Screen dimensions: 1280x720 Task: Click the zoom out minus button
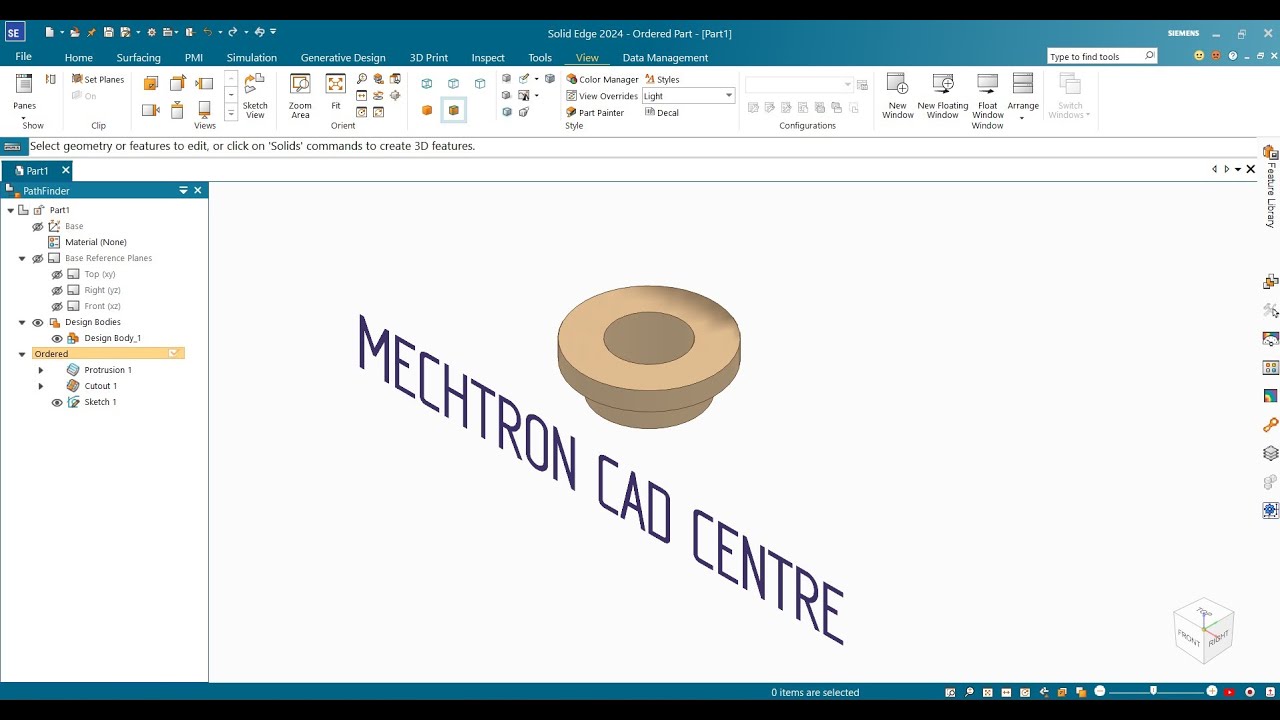coord(1100,691)
